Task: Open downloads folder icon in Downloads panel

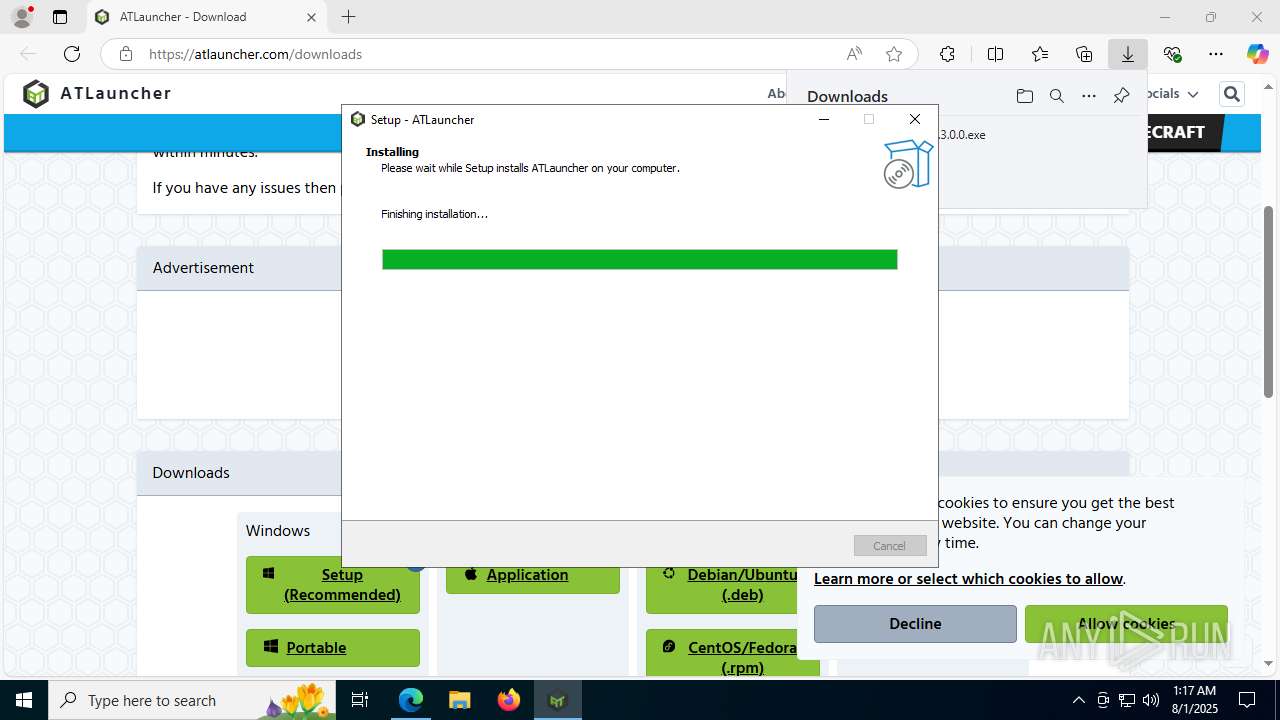Action: click(x=1025, y=96)
